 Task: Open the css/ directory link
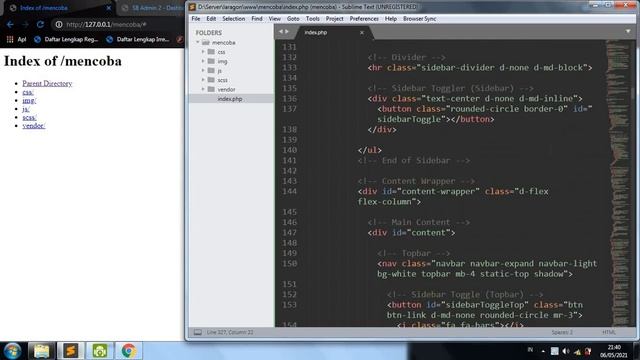coord(28,92)
